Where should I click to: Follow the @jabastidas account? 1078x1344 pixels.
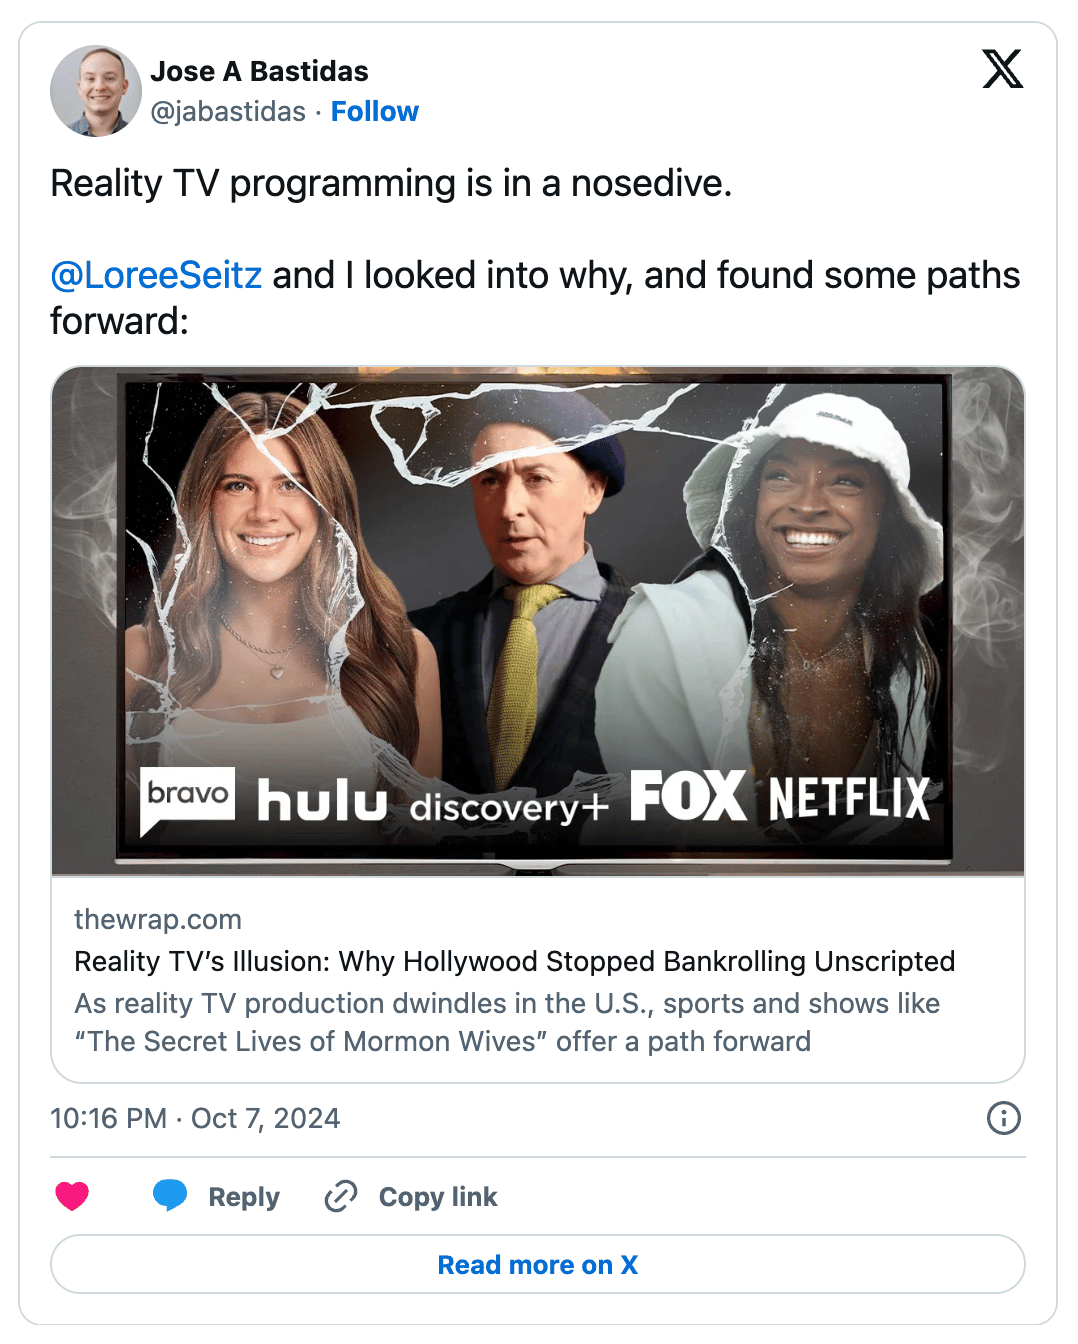click(x=375, y=112)
